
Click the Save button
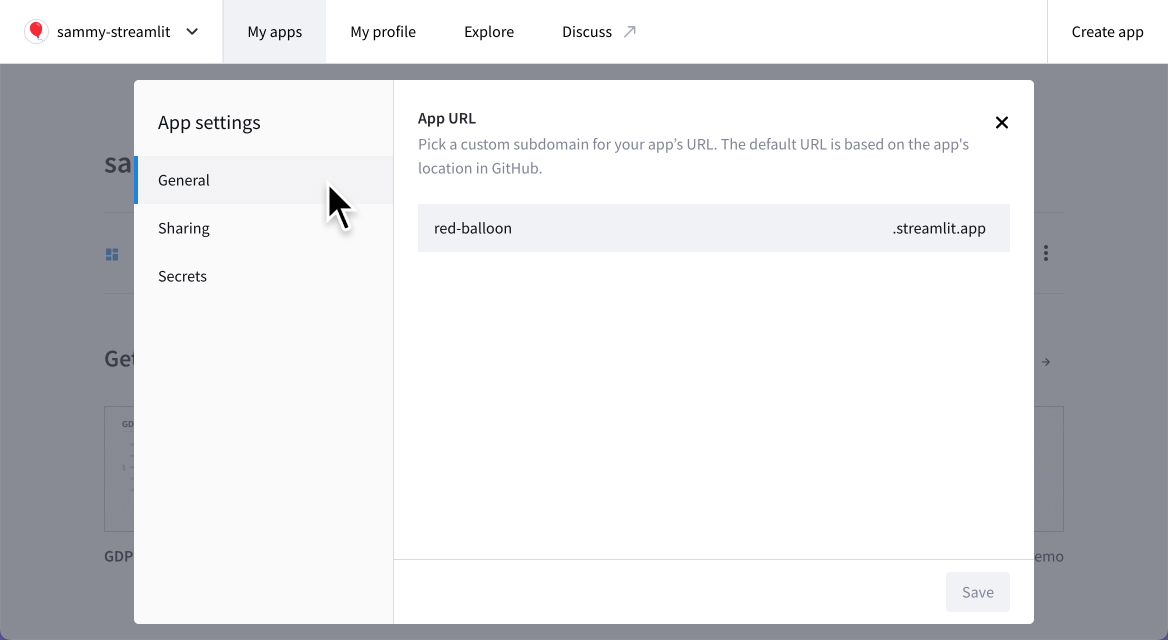coord(977,591)
